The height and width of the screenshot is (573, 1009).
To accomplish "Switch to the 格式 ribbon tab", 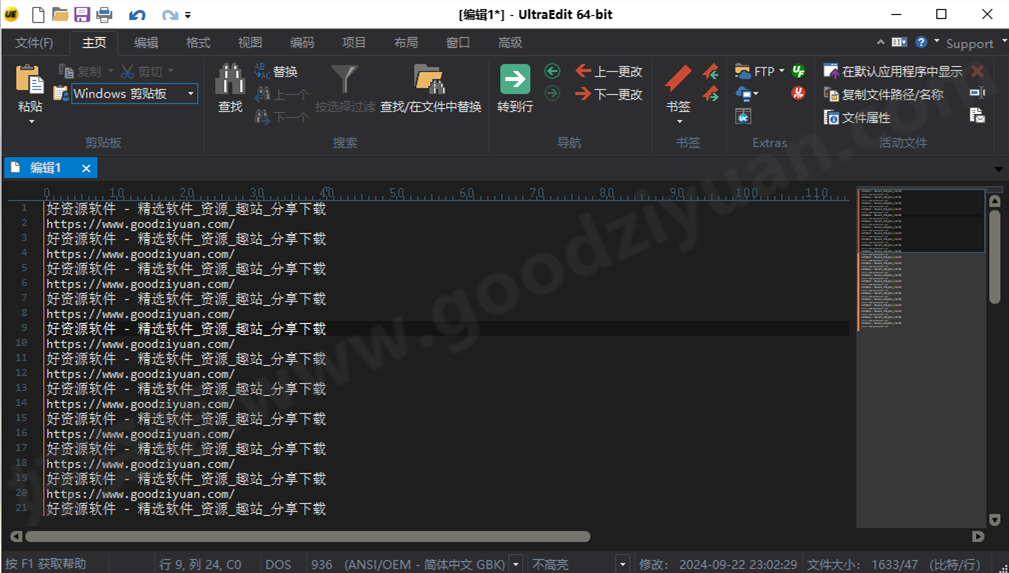I will 198,42.
